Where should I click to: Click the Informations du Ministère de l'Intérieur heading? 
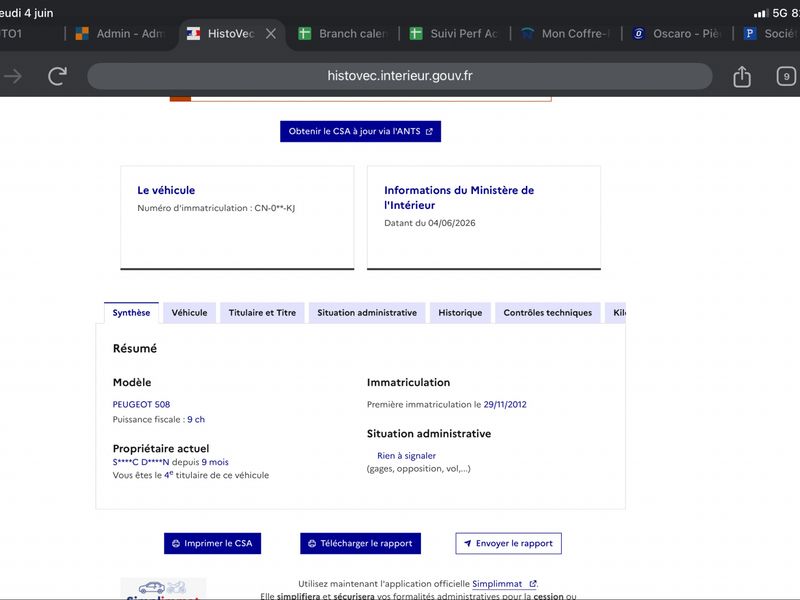[x=459, y=197]
